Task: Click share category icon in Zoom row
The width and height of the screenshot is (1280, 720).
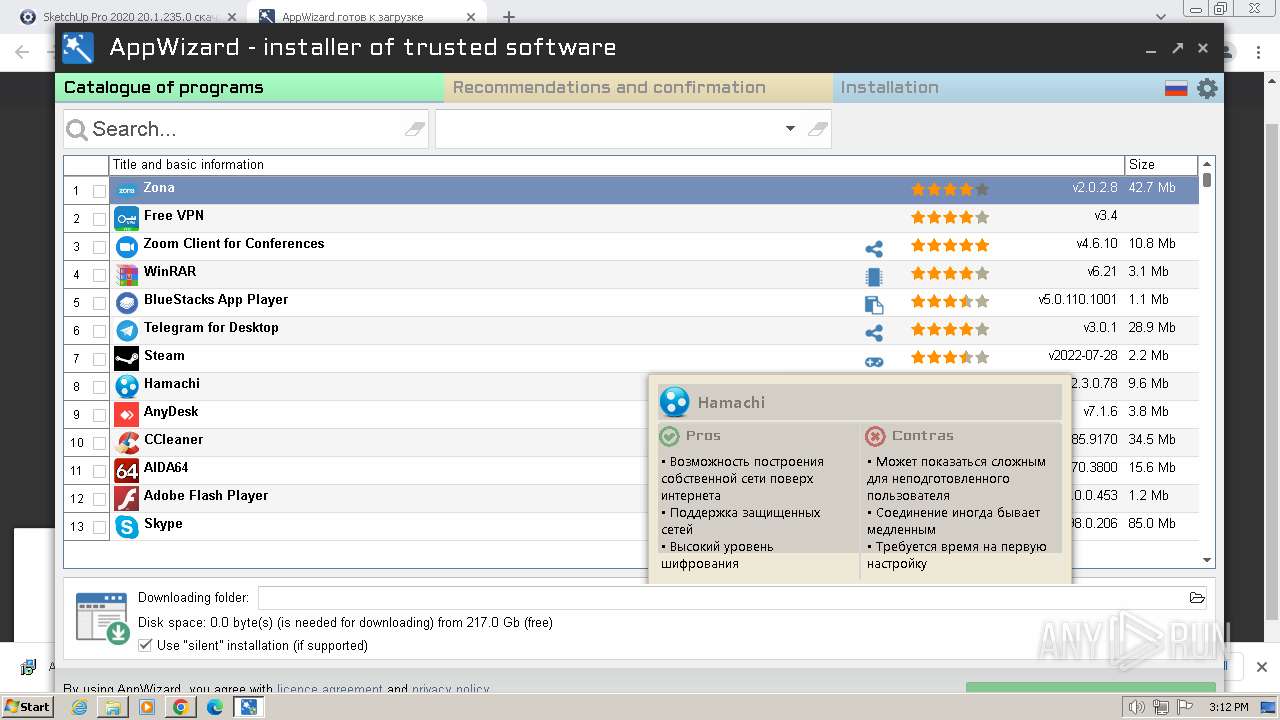Action: (x=874, y=249)
